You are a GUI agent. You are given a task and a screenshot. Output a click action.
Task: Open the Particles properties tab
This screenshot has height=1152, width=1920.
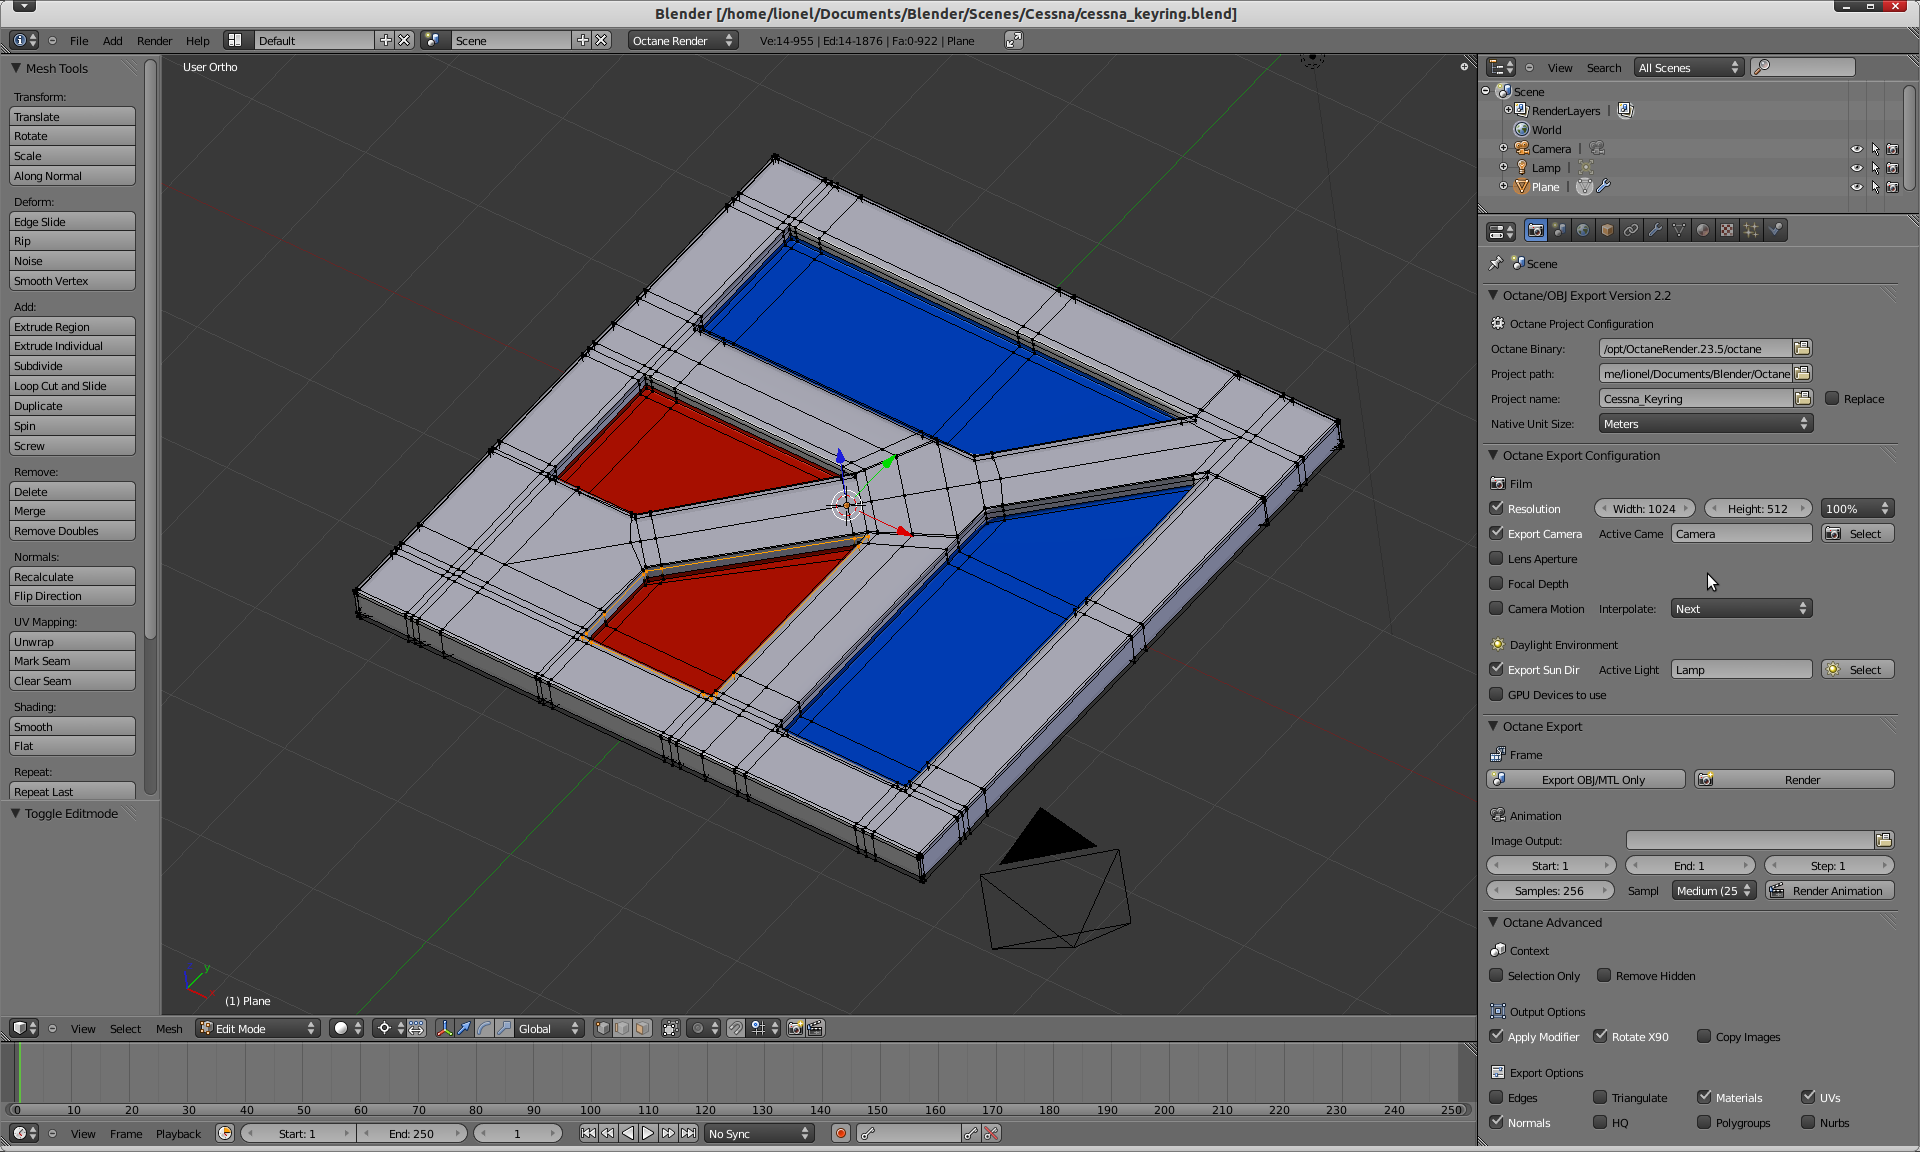[1751, 230]
